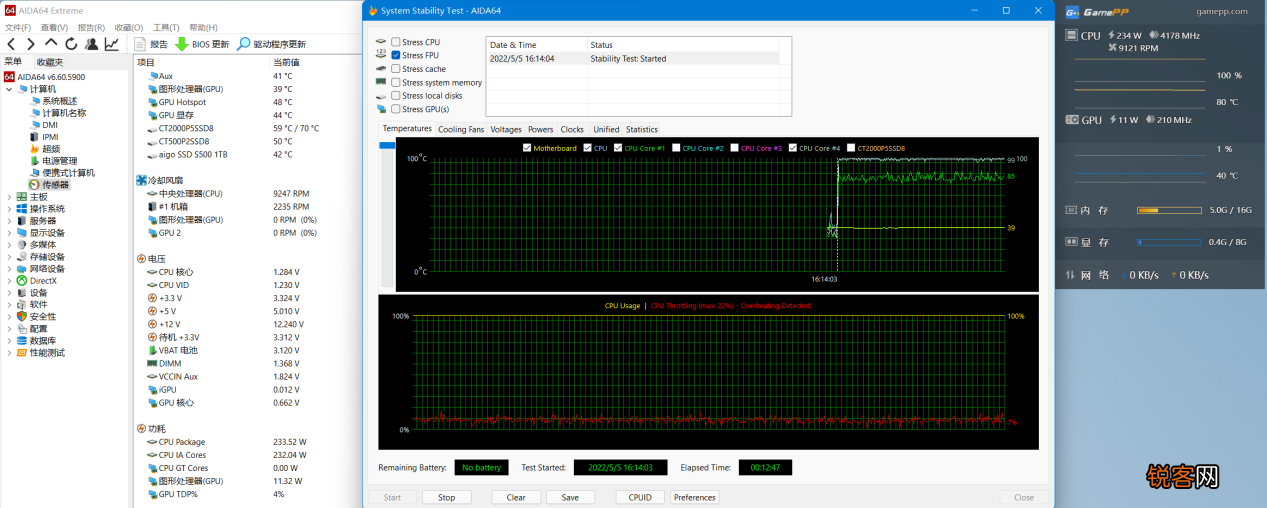
Task: Expand the 多媒体 tree node
Action: pos(10,245)
